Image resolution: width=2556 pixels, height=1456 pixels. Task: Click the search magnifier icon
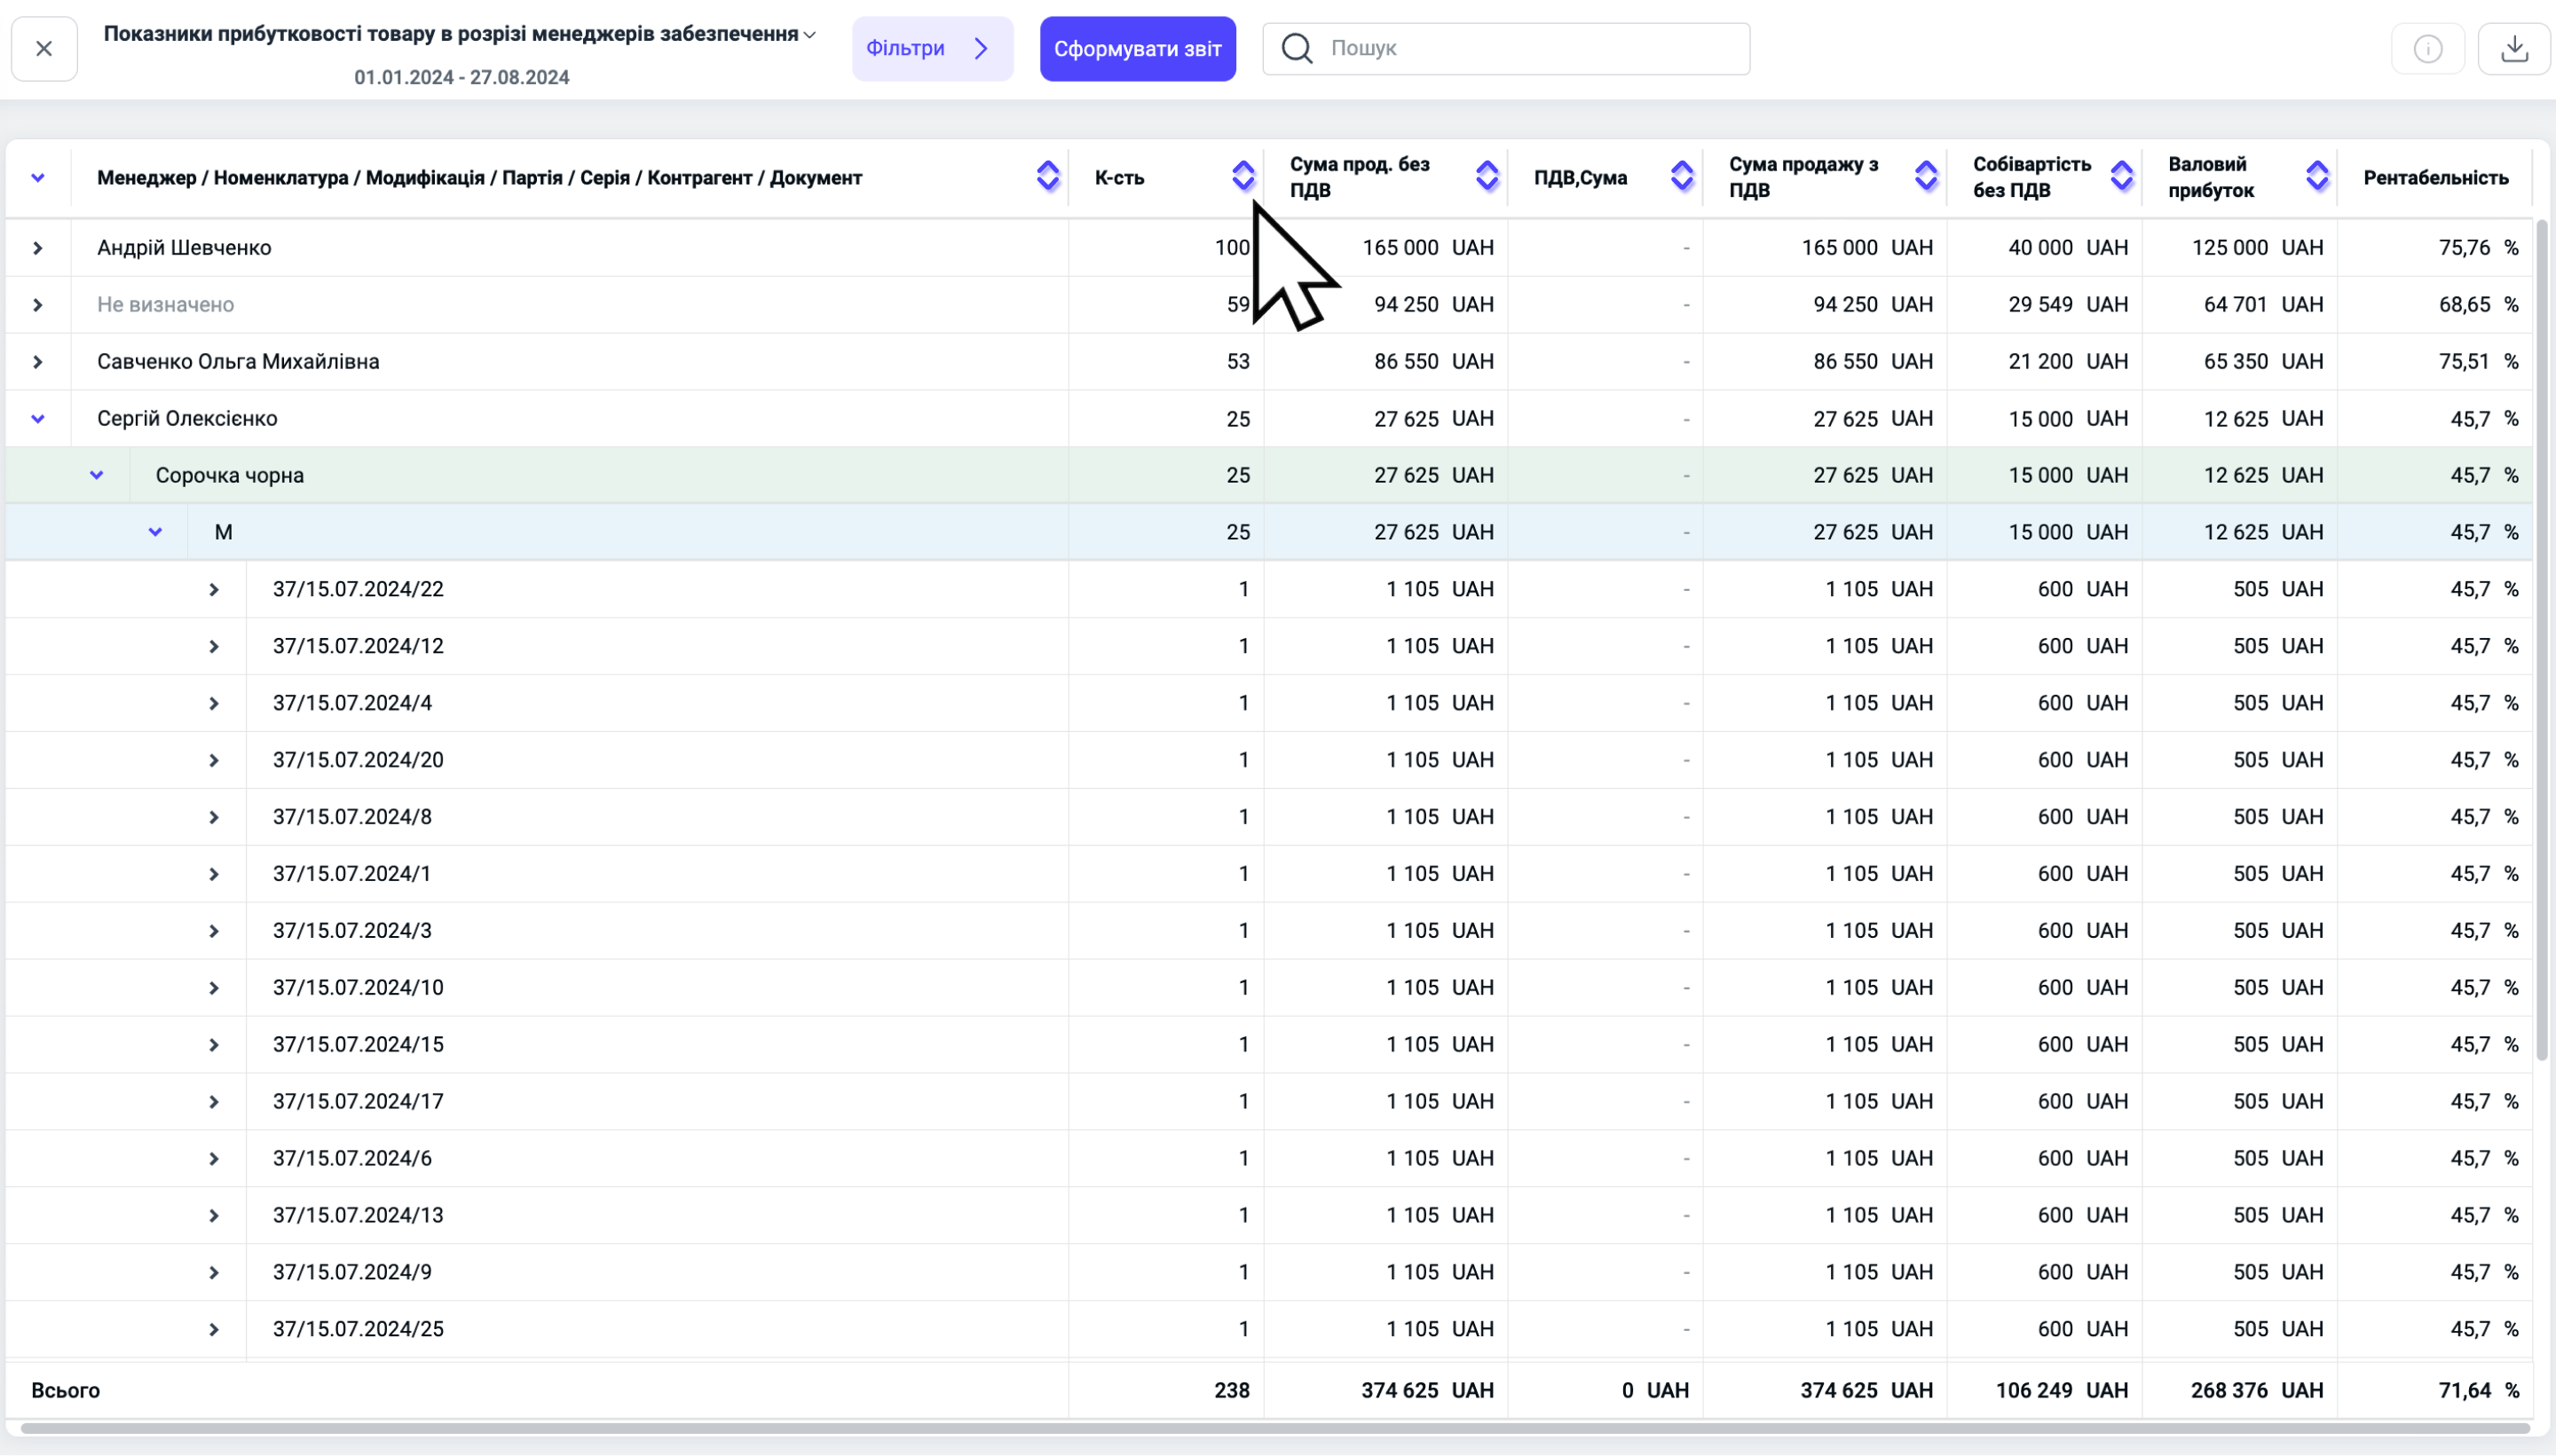(1296, 48)
